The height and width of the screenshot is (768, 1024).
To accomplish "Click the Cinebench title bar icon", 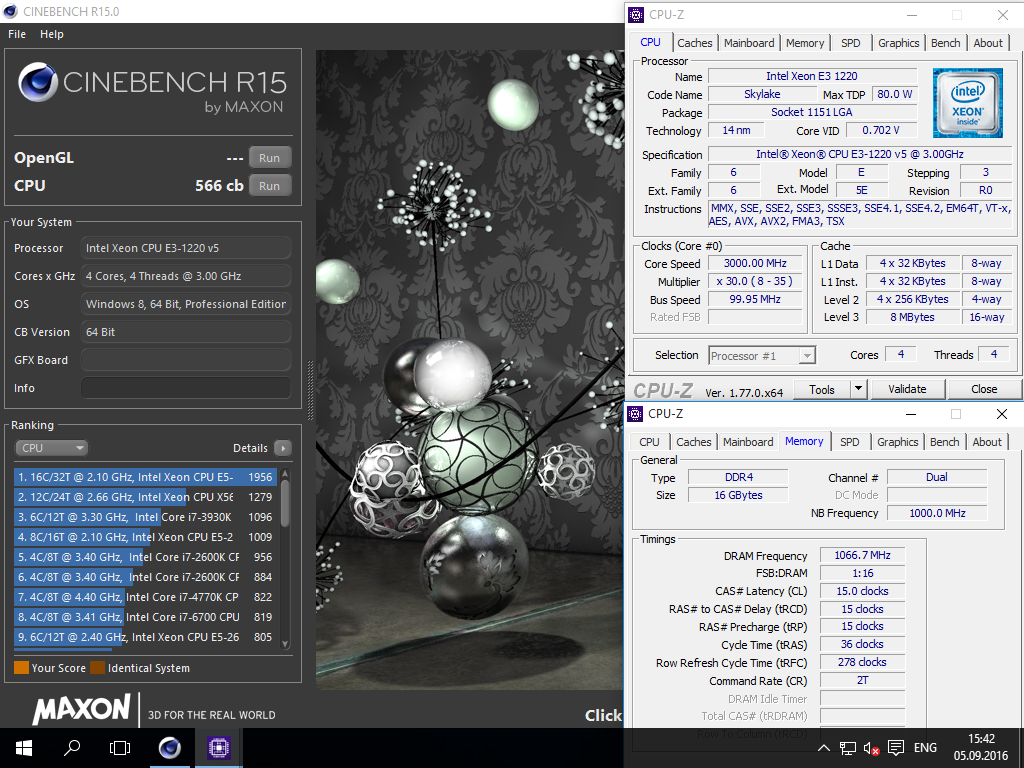I will [x=10, y=11].
